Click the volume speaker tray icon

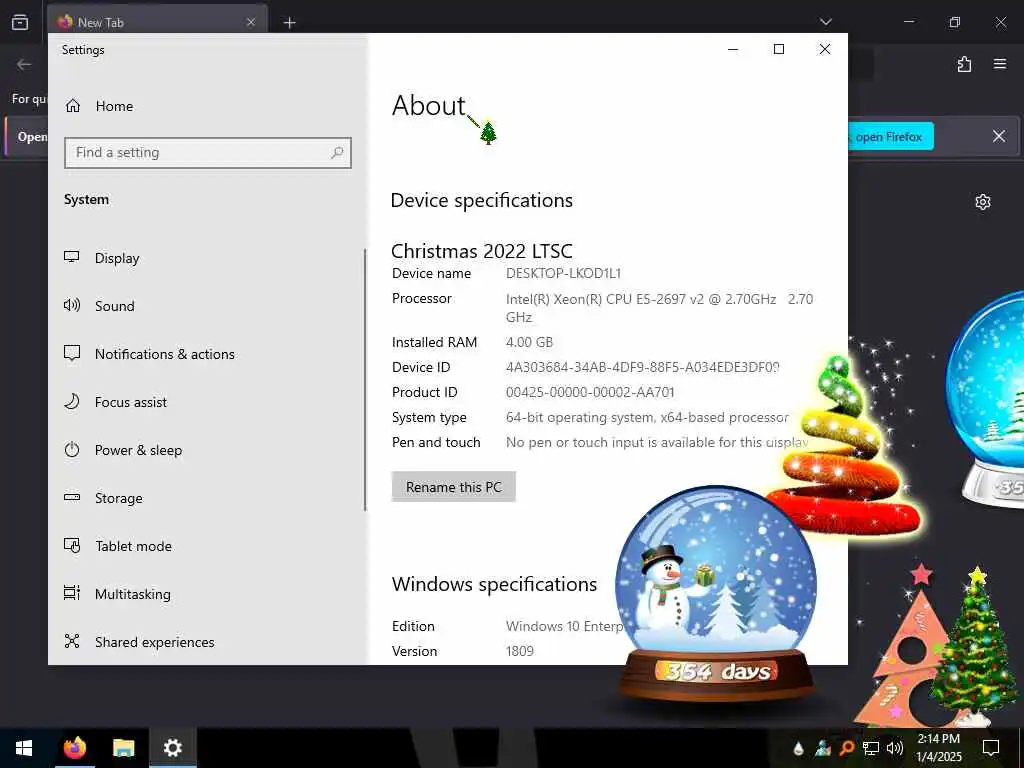[x=895, y=748]
